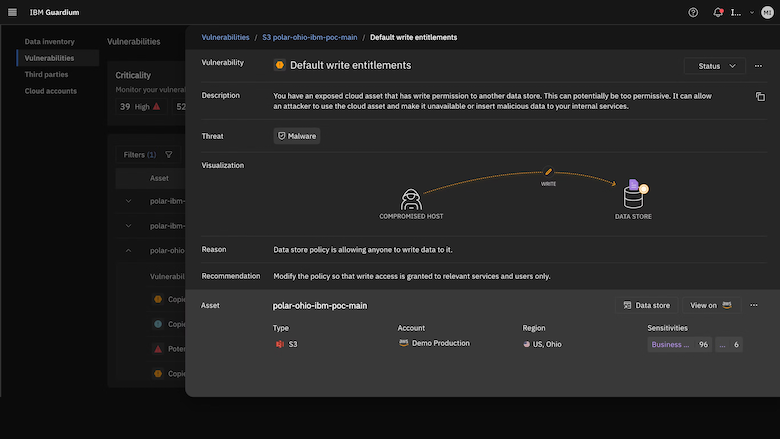Open the Status dropdown
Viewport: 780px width, 439px height.
715,66
